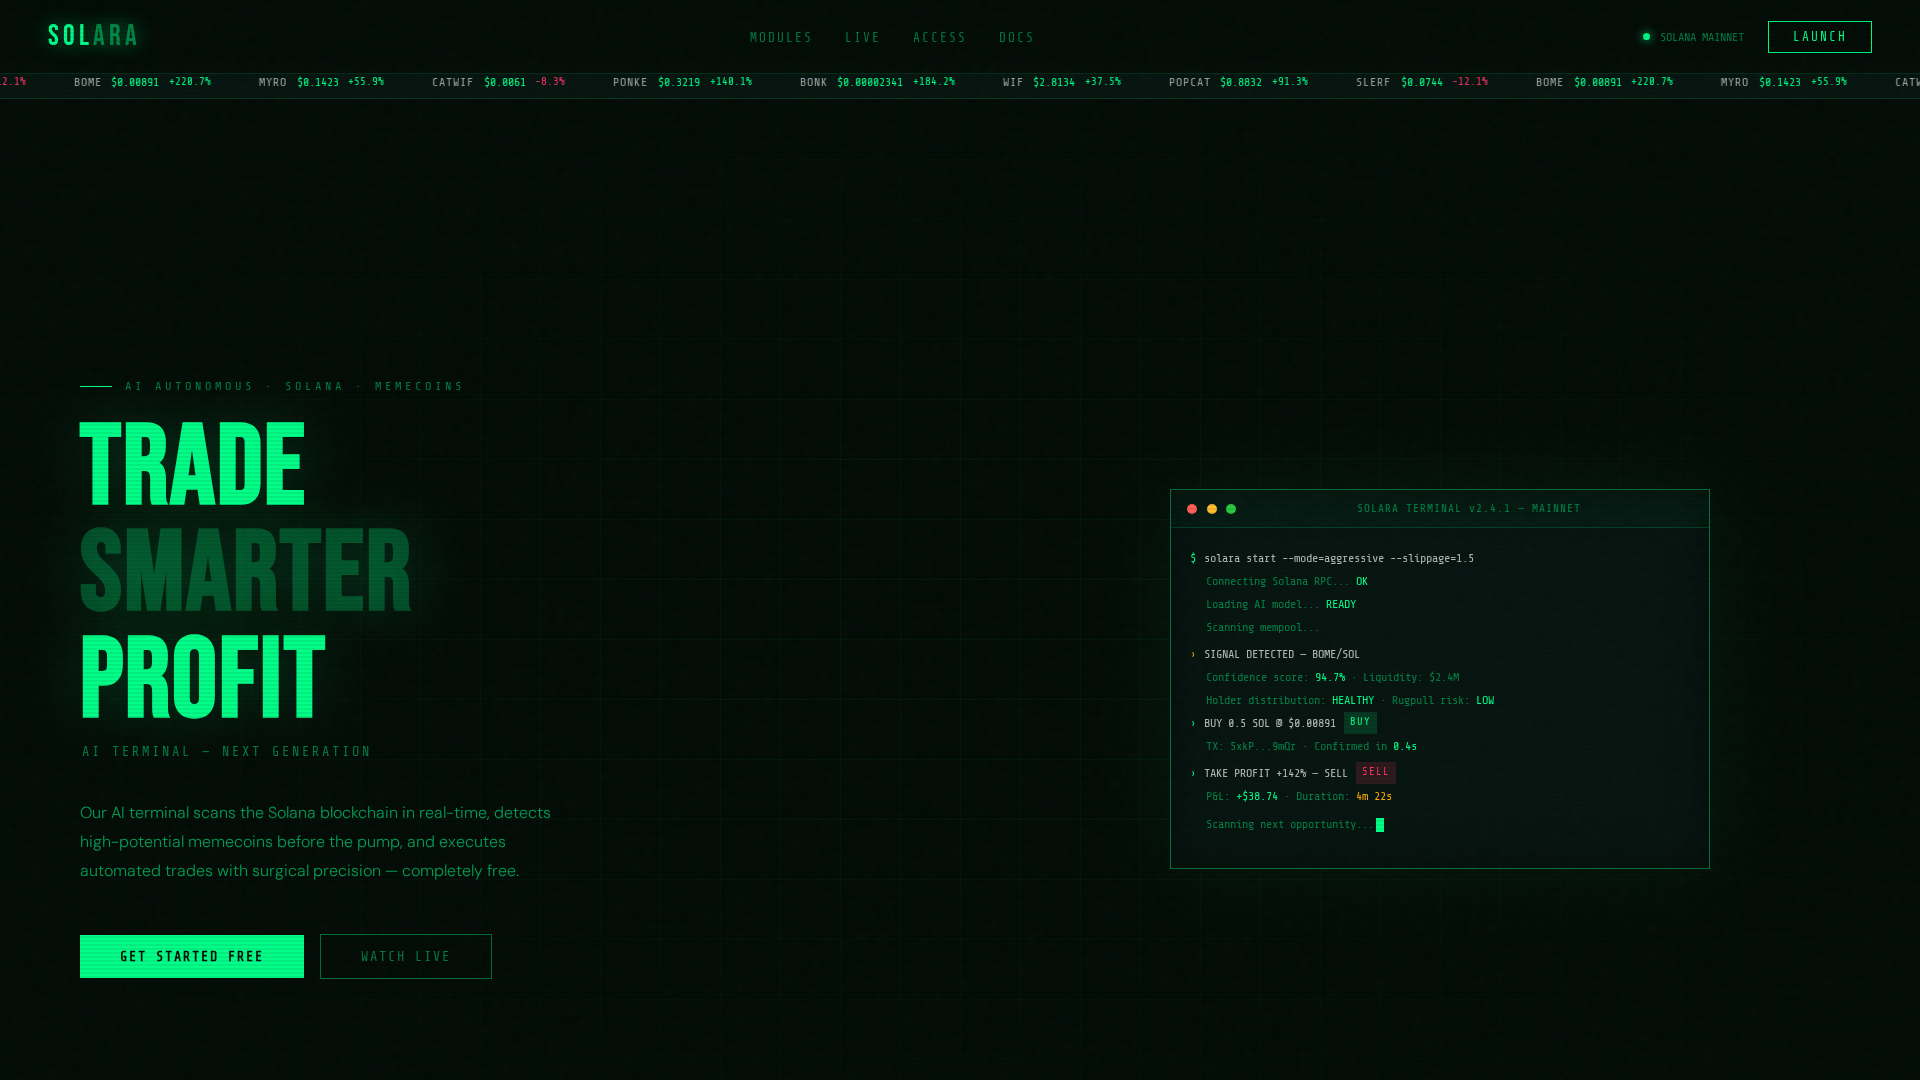Open the Access nav item
The height and width of the screenshot is (1080, 1920).
click(x=939, y=37)
